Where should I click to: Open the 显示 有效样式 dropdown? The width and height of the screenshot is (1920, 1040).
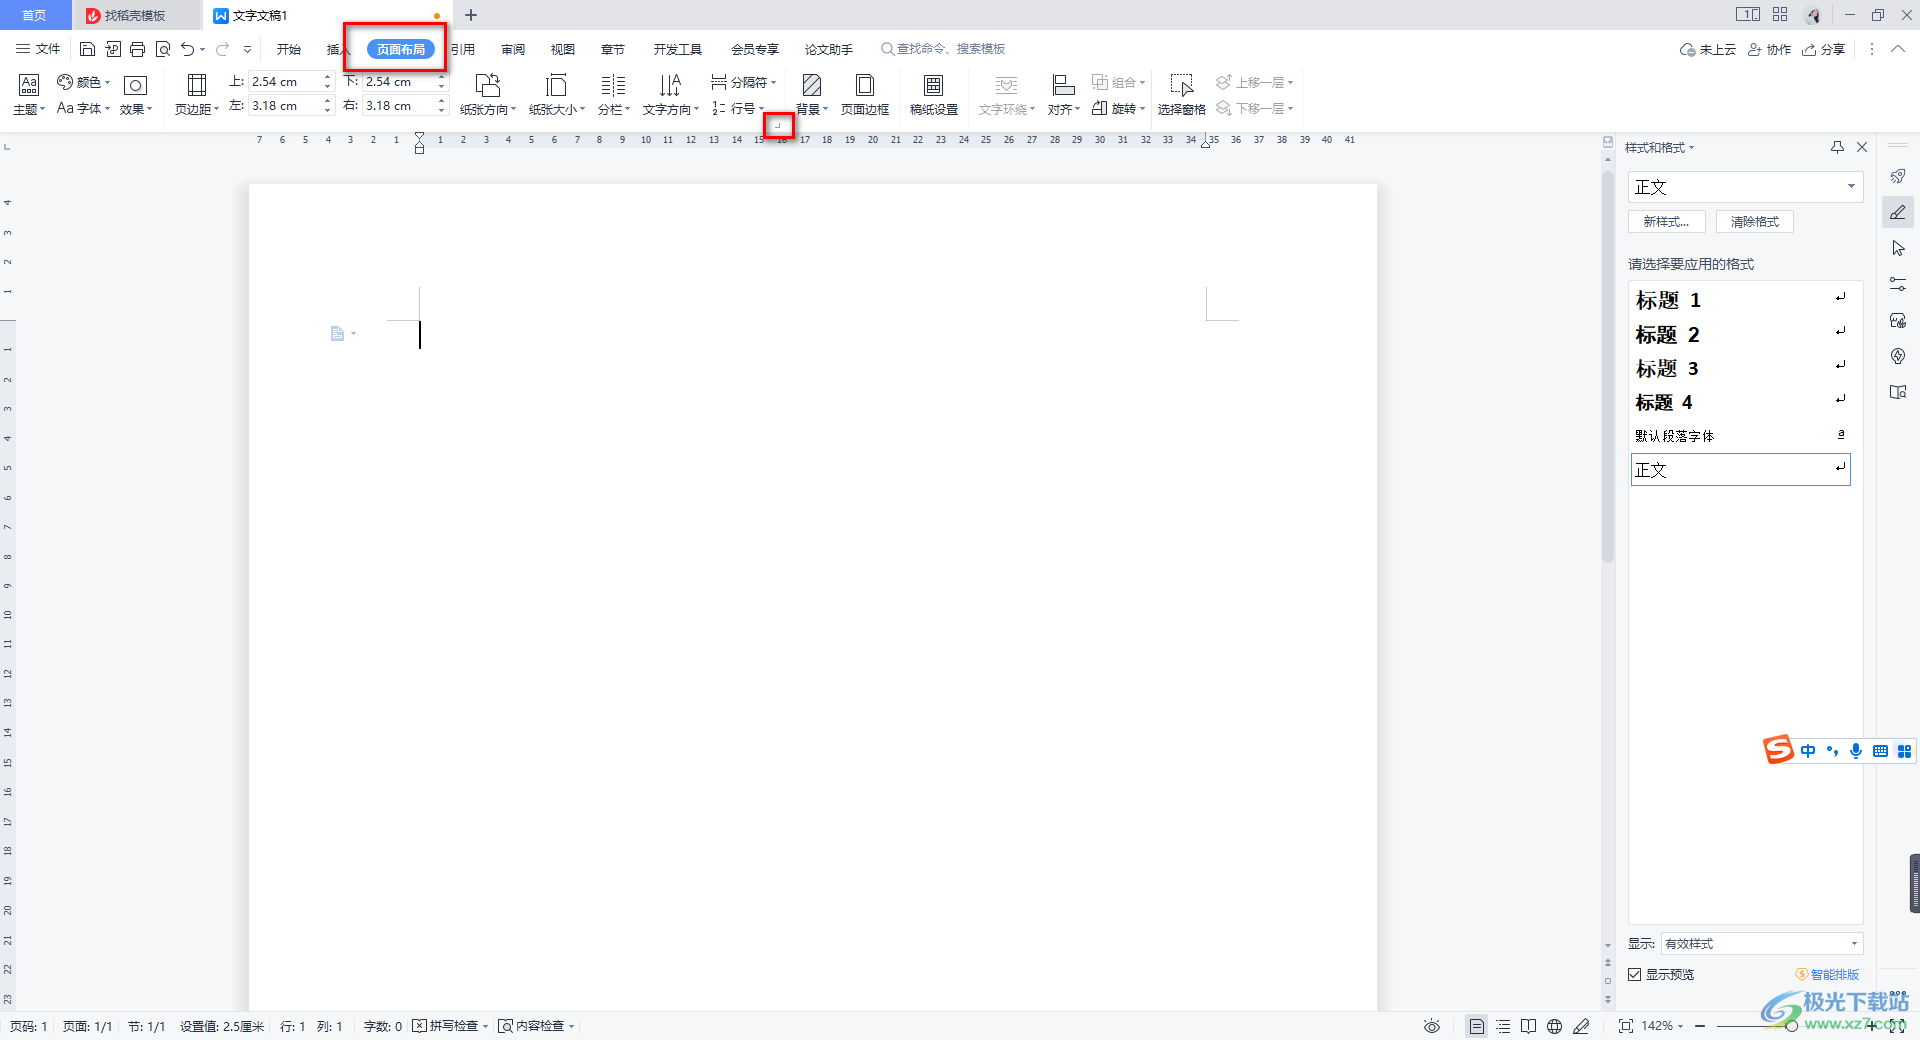(1761, 943)
